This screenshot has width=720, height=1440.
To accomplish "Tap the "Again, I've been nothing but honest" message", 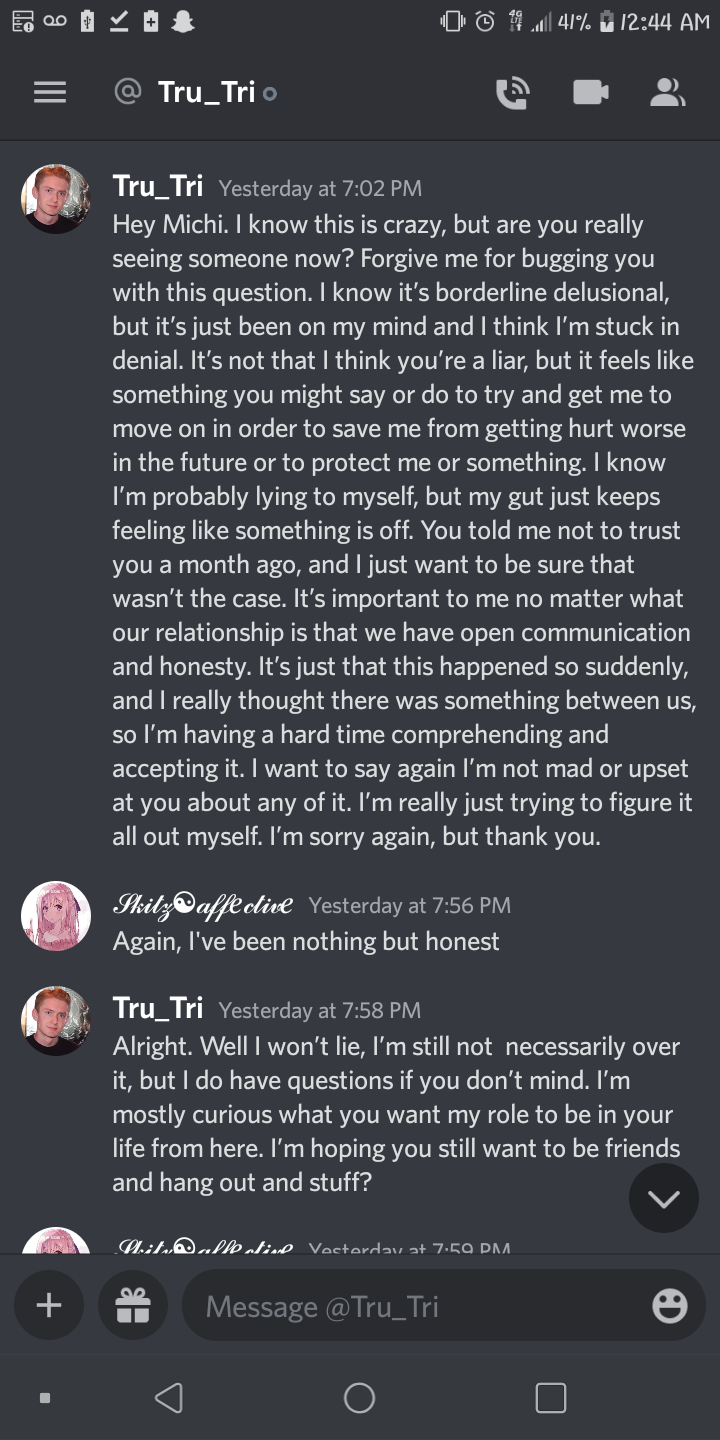I will (x=306, y=941).
